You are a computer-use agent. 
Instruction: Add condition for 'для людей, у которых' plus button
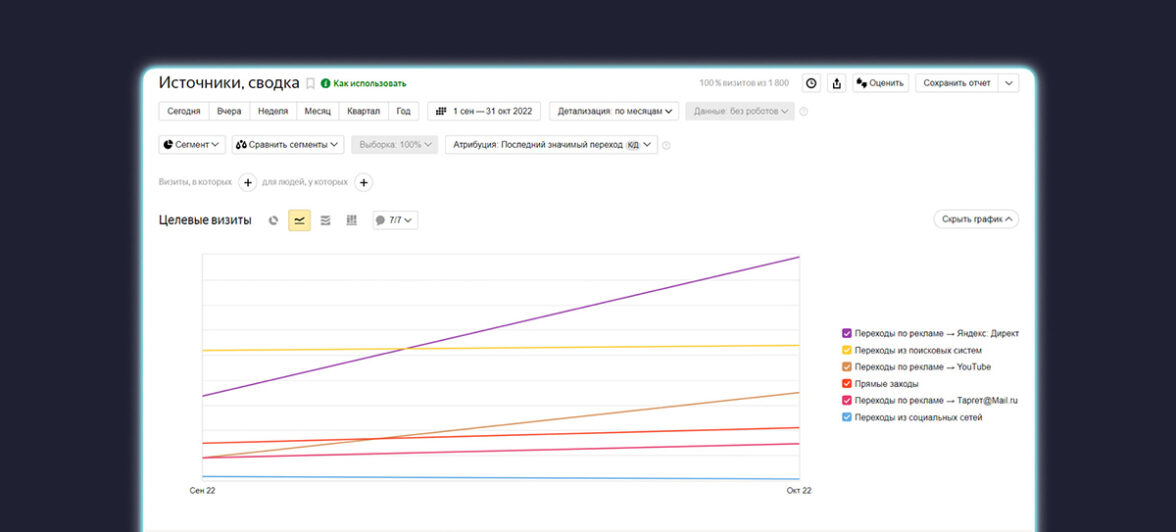pyautogui.click(x=364, y=182)
